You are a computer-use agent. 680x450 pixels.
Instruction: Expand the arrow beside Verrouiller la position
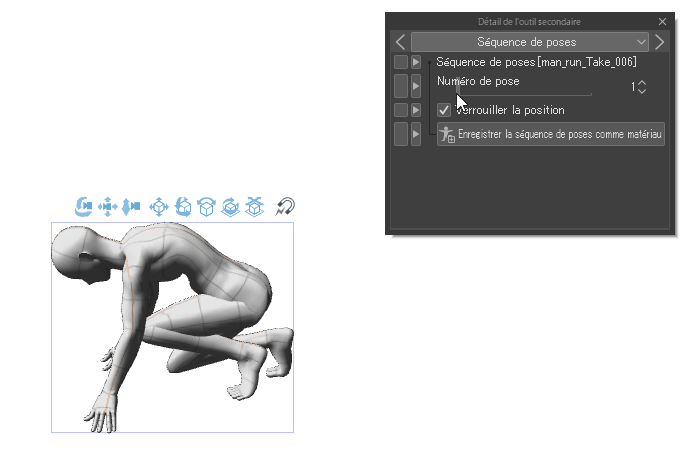pos(416,110)
